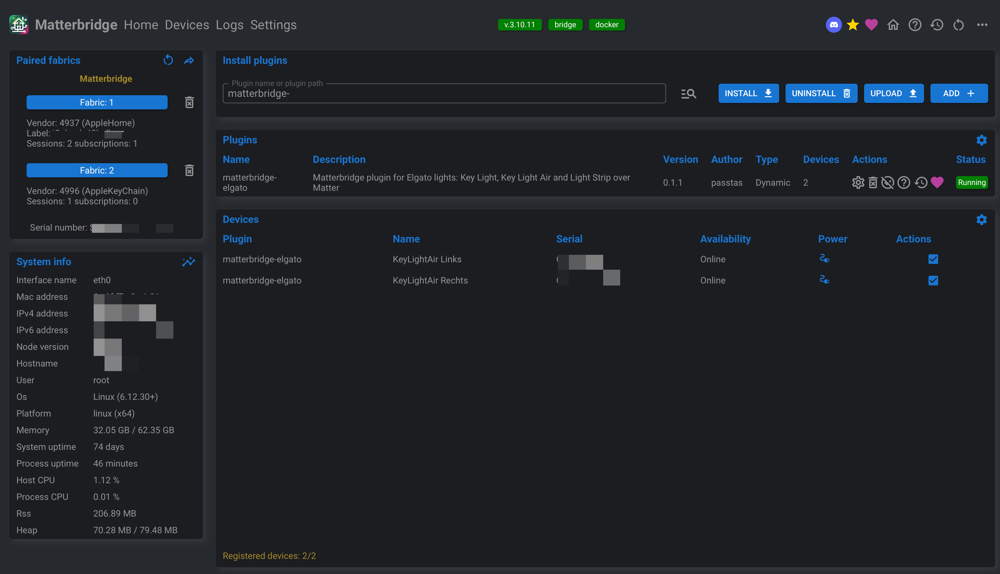Screen dimensions: 1000x574
Task: Open matterbridge-elgato plugin help icon
Action: [x=904, y=182]
